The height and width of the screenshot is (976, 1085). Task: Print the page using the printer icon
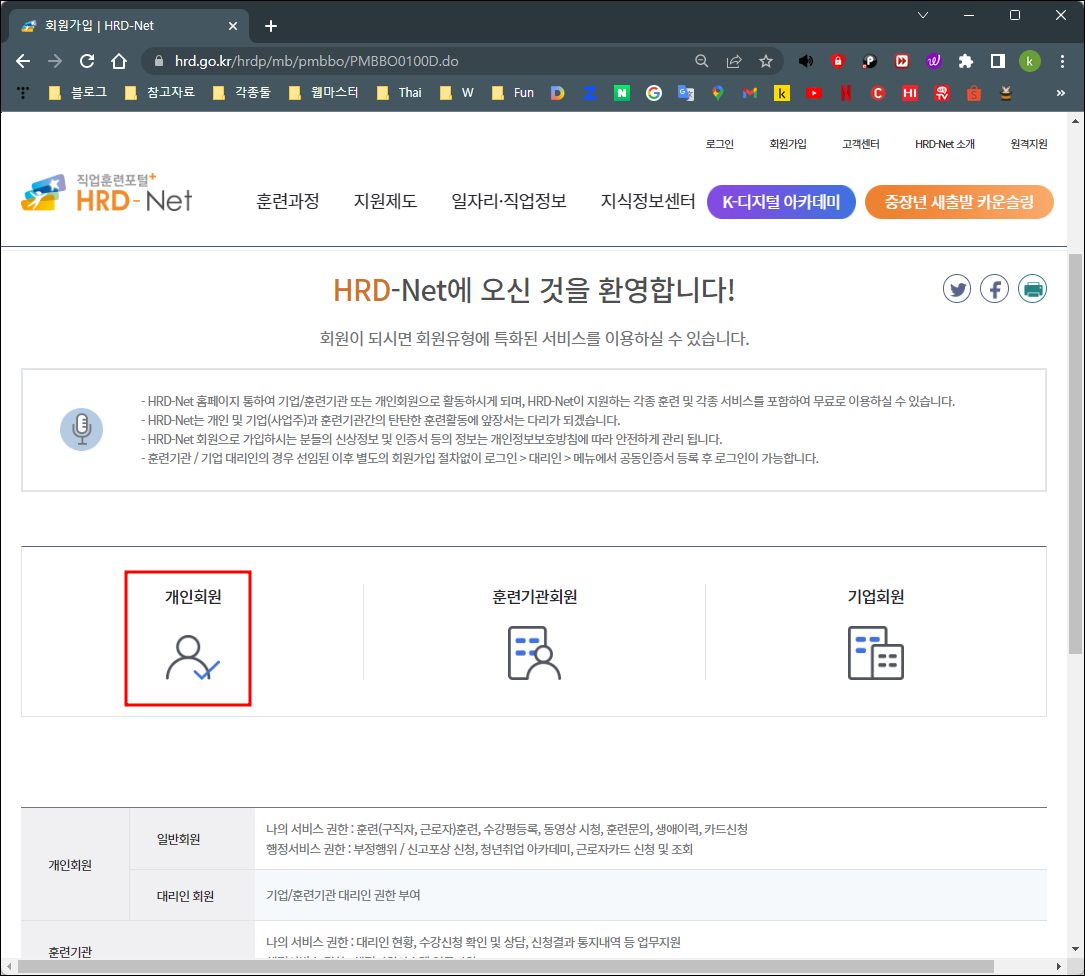(1032, 288)
